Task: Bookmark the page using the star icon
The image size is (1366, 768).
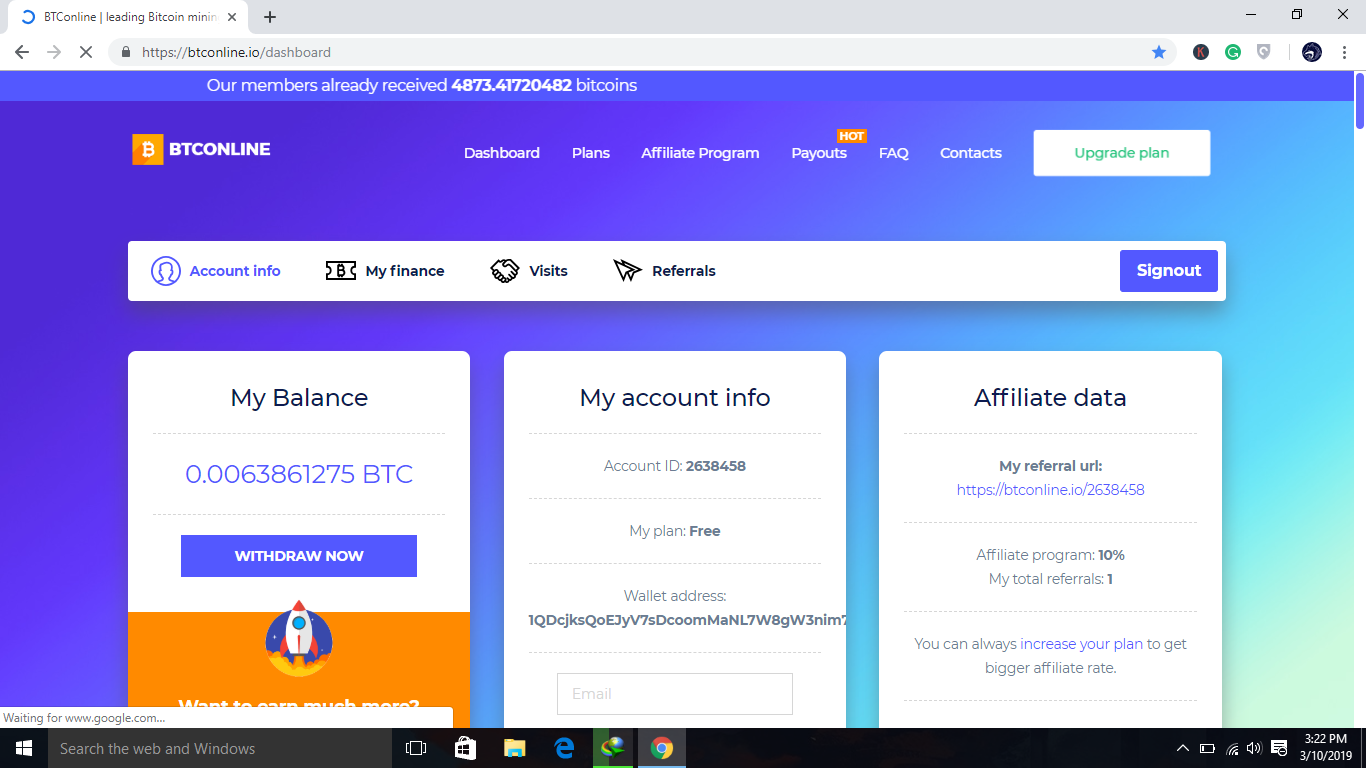Action: click(x=1159, y=51)
